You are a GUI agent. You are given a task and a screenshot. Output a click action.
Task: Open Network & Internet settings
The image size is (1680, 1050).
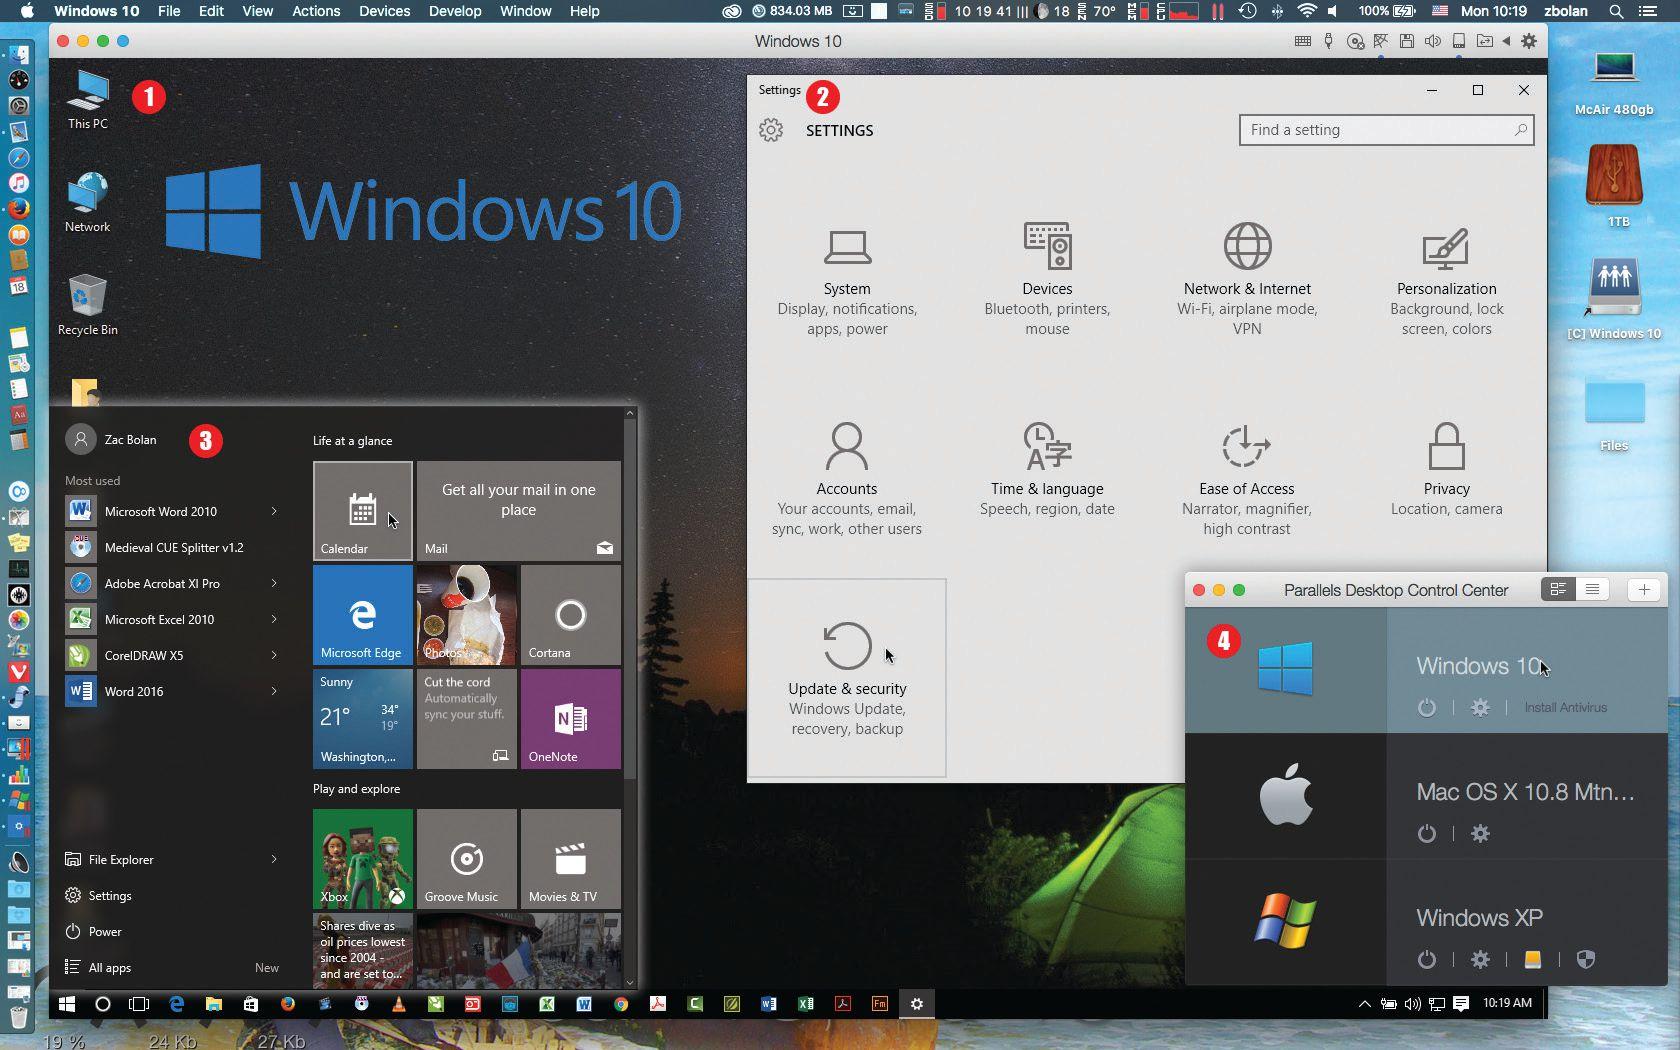[1247, 280]
